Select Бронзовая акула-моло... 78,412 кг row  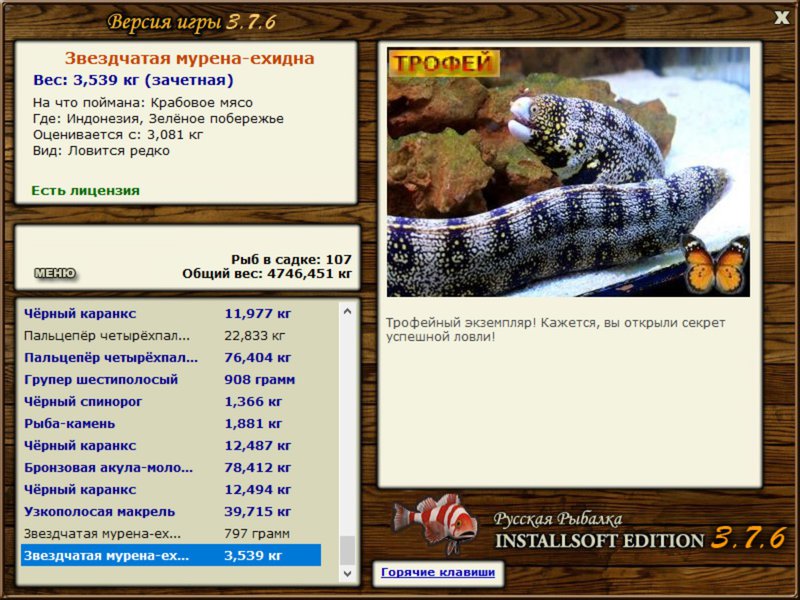coord(171,467)
